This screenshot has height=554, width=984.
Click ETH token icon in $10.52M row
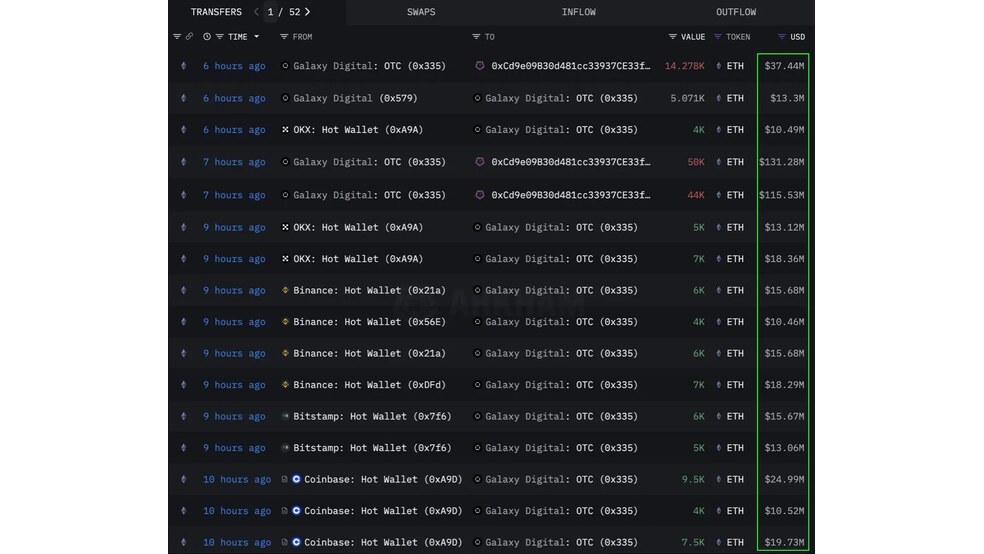pyautogui.click(x=719, y=511)
